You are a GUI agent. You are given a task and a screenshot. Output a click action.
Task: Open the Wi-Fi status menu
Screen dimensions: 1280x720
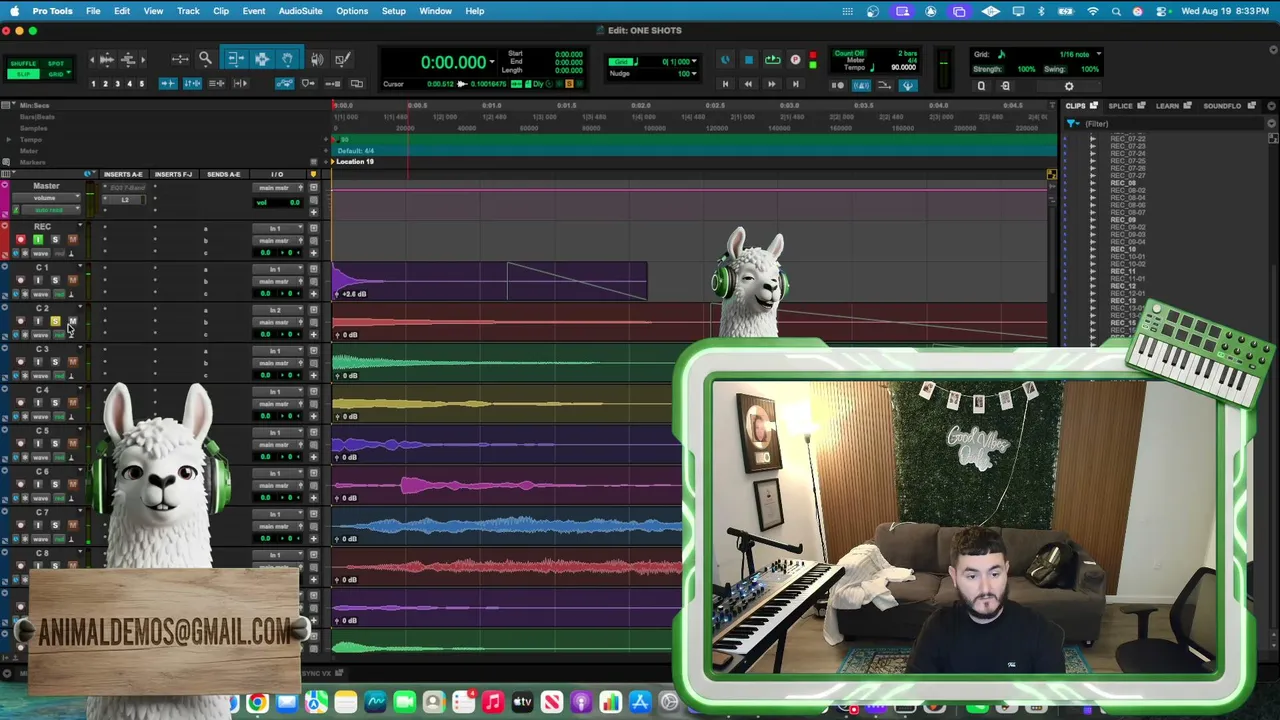(x=1093, y=11)
